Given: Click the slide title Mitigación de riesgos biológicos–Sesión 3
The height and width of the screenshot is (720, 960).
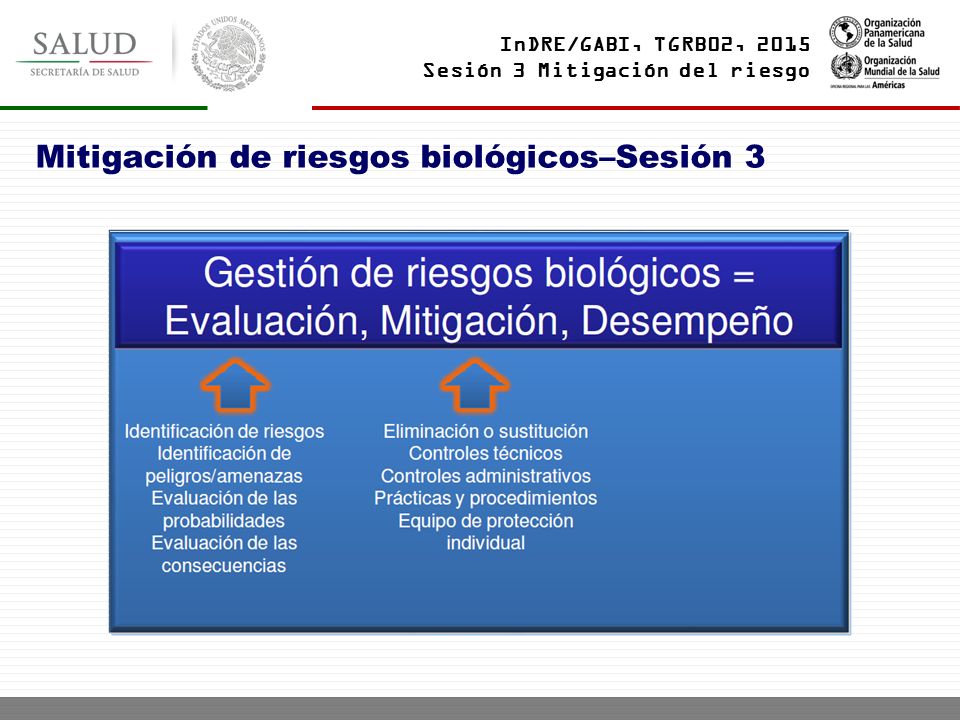Looking at the screenshot, I should [x=400, y=157].
